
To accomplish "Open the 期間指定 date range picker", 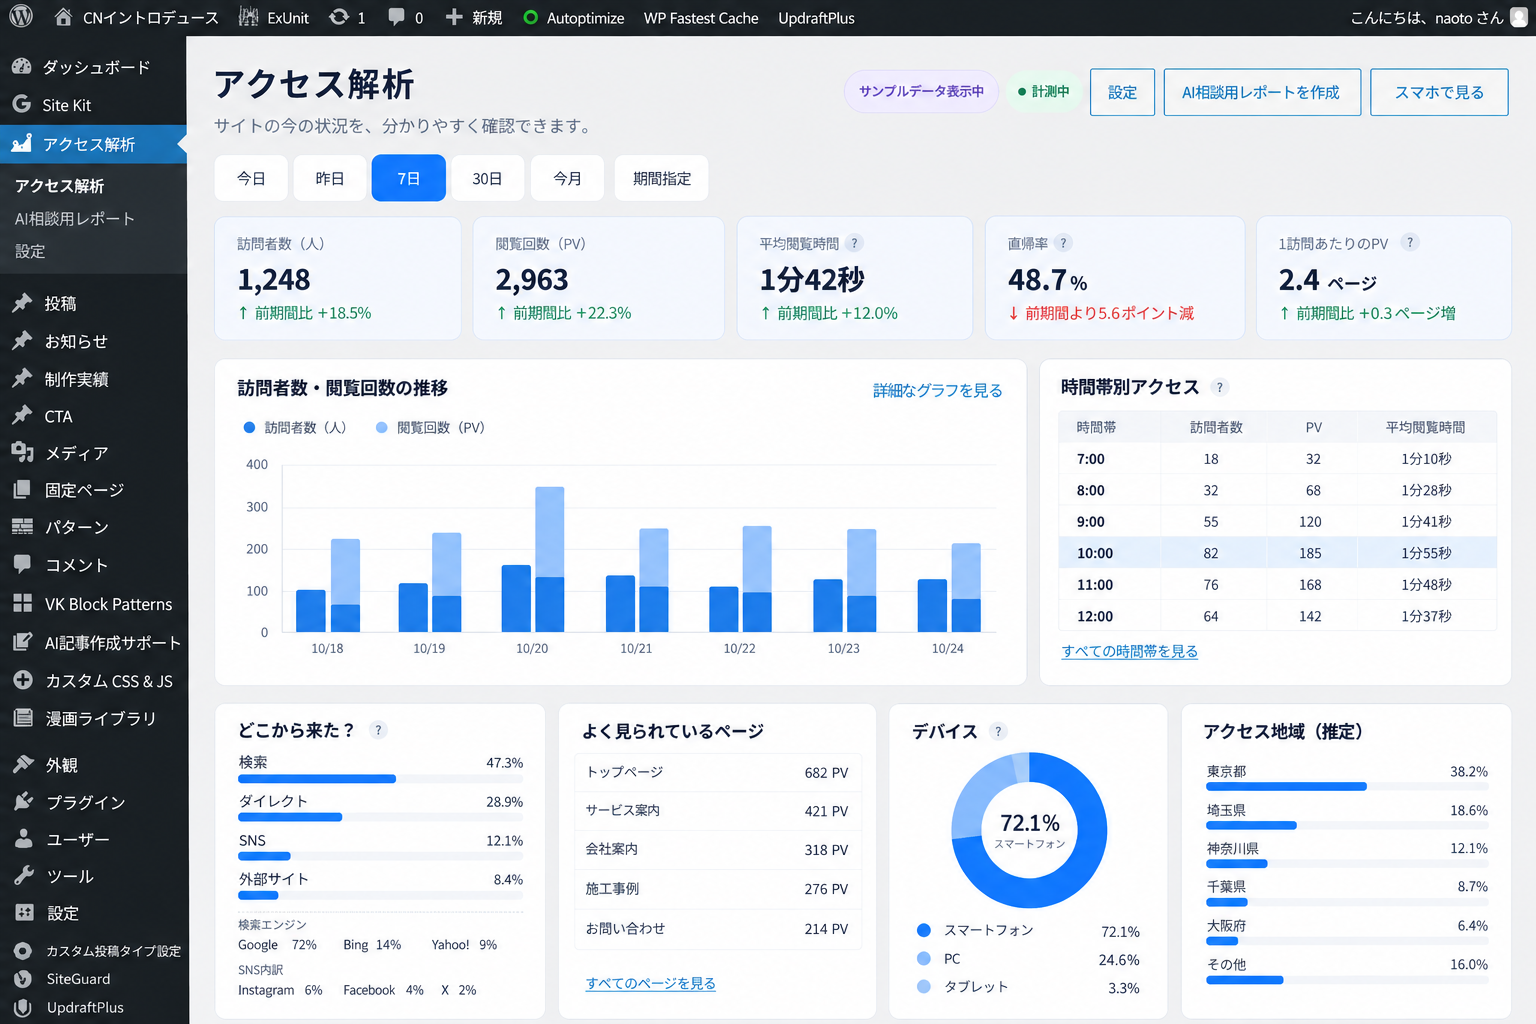I will [x=662, y=178].
